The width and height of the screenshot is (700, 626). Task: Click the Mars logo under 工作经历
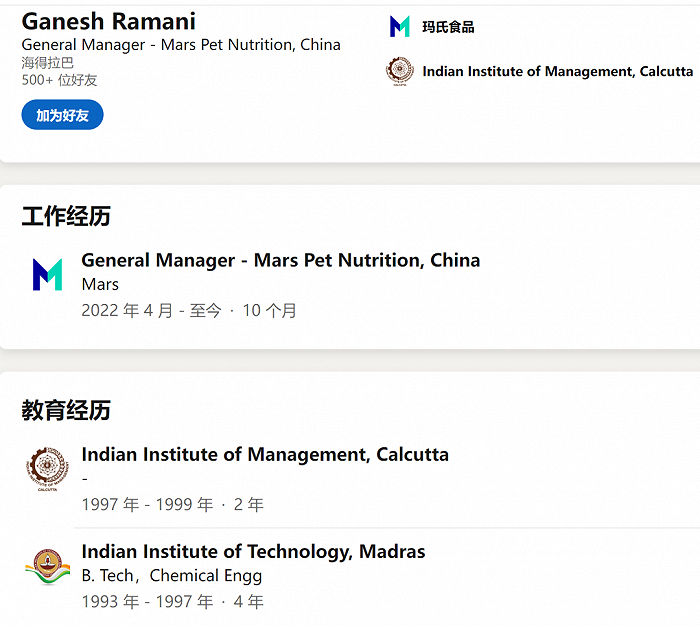pos(47,274)
